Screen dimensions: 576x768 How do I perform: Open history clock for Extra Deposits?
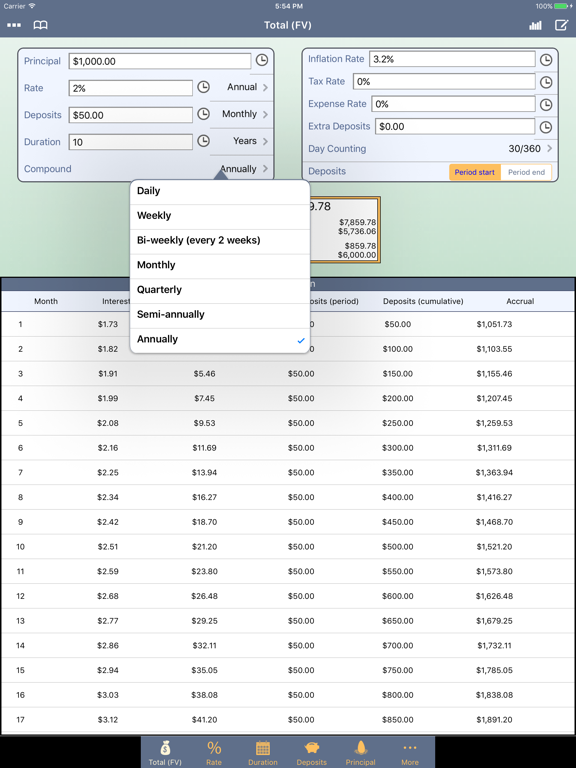[x=546, y=127]
